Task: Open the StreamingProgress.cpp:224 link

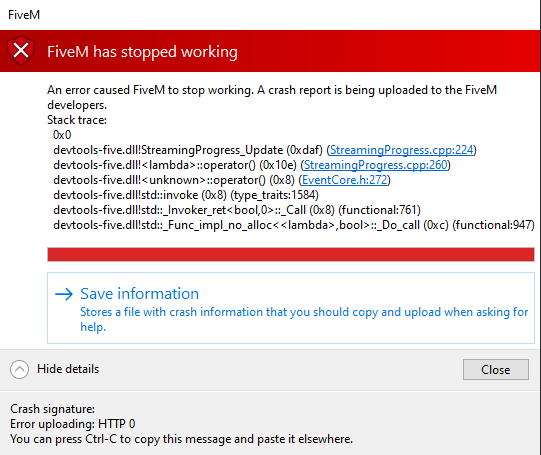Action: [x=401, y=150]
